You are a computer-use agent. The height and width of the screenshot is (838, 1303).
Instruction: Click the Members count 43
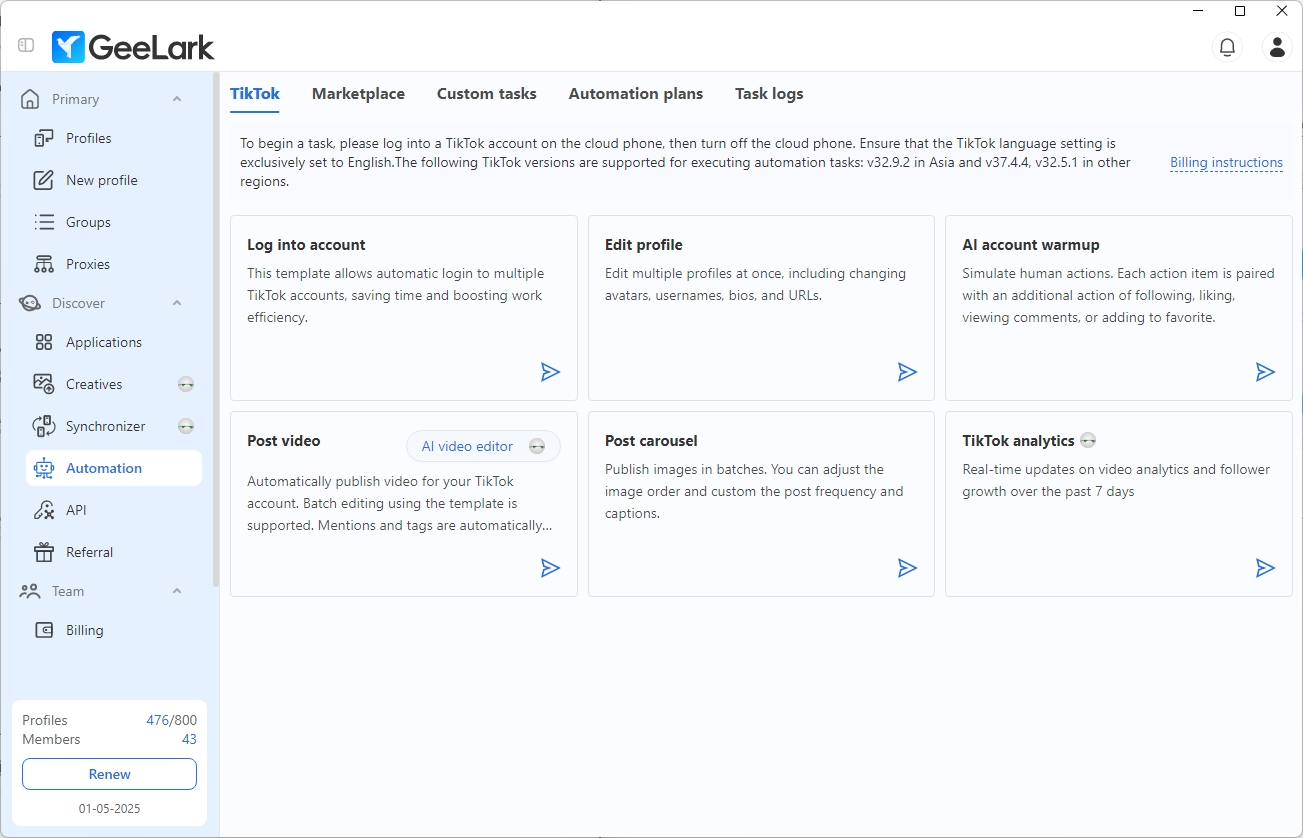click(x=189, y=739)
